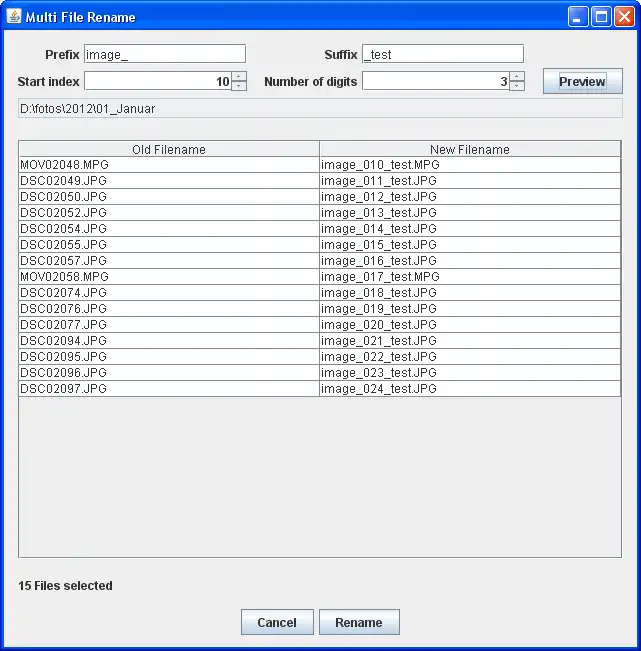Click the image_021_test.JPG cell
Image resolution: width=641 pixels, height=651 pixels.
[470, 340]
